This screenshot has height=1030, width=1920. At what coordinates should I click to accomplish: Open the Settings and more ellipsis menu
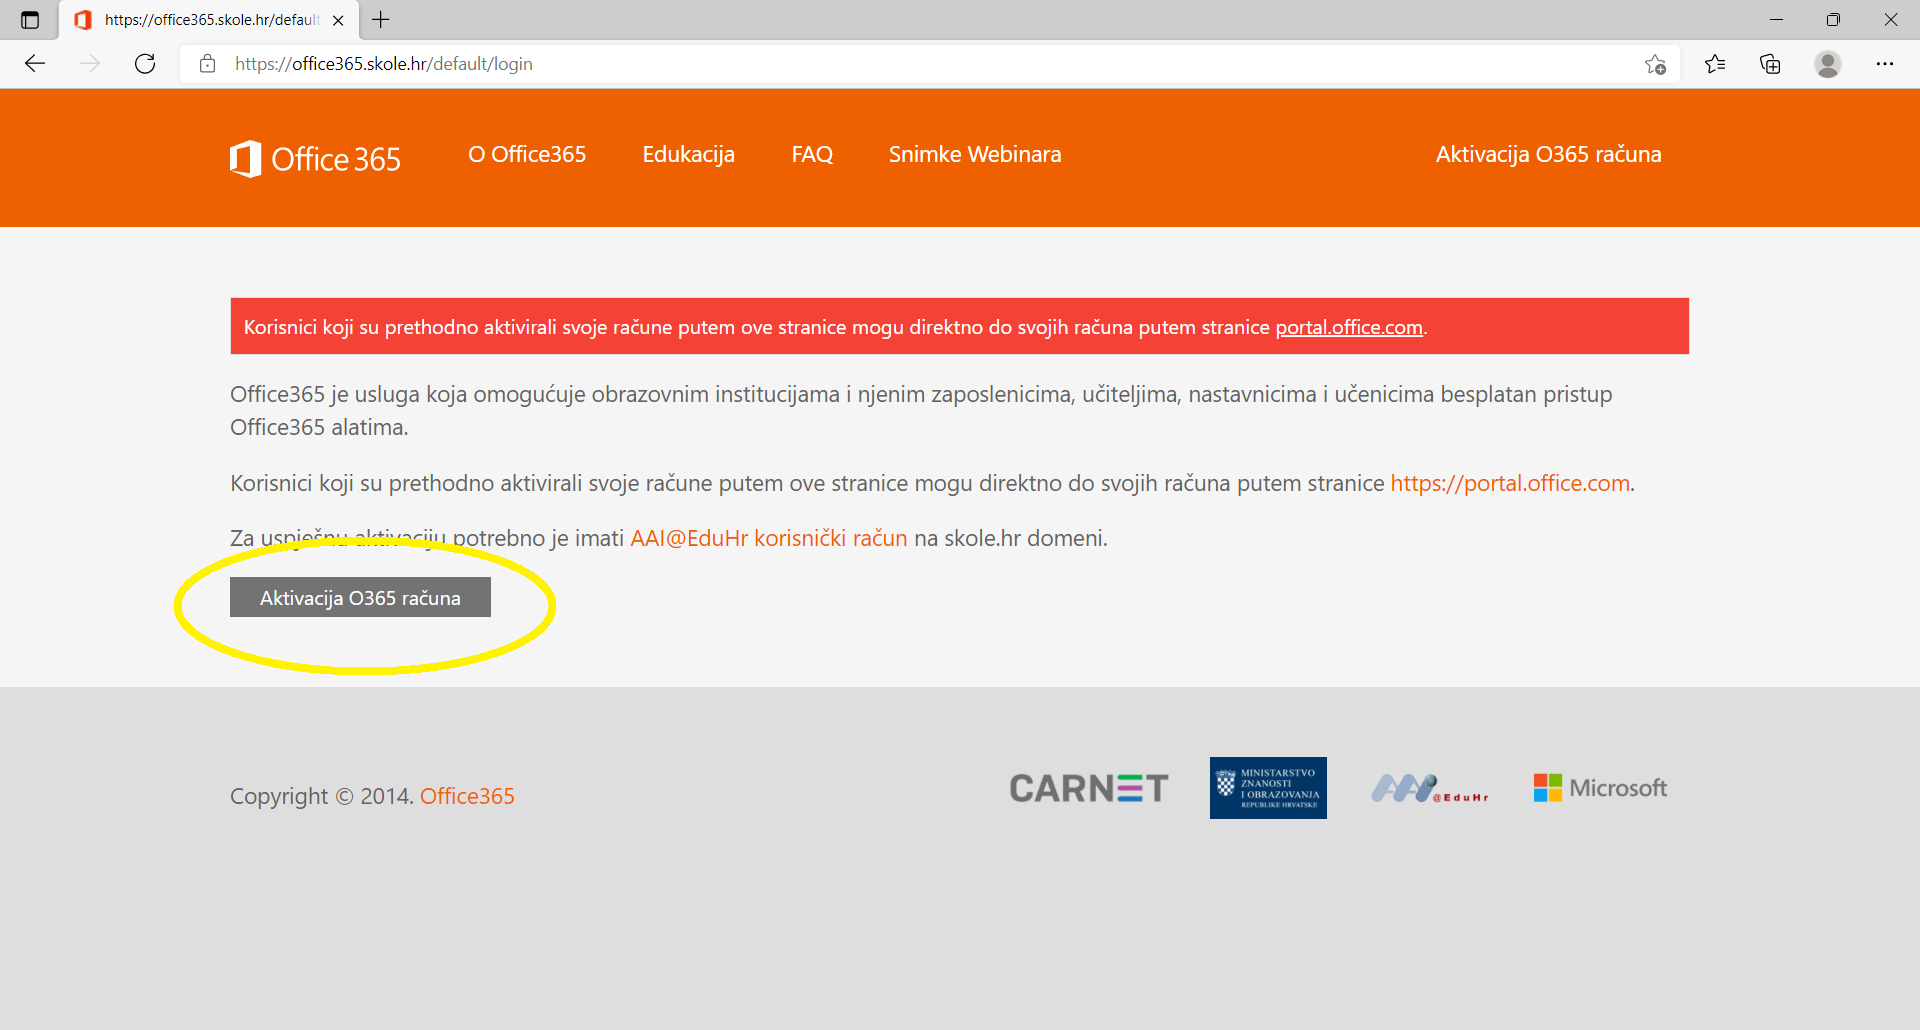1885,64
